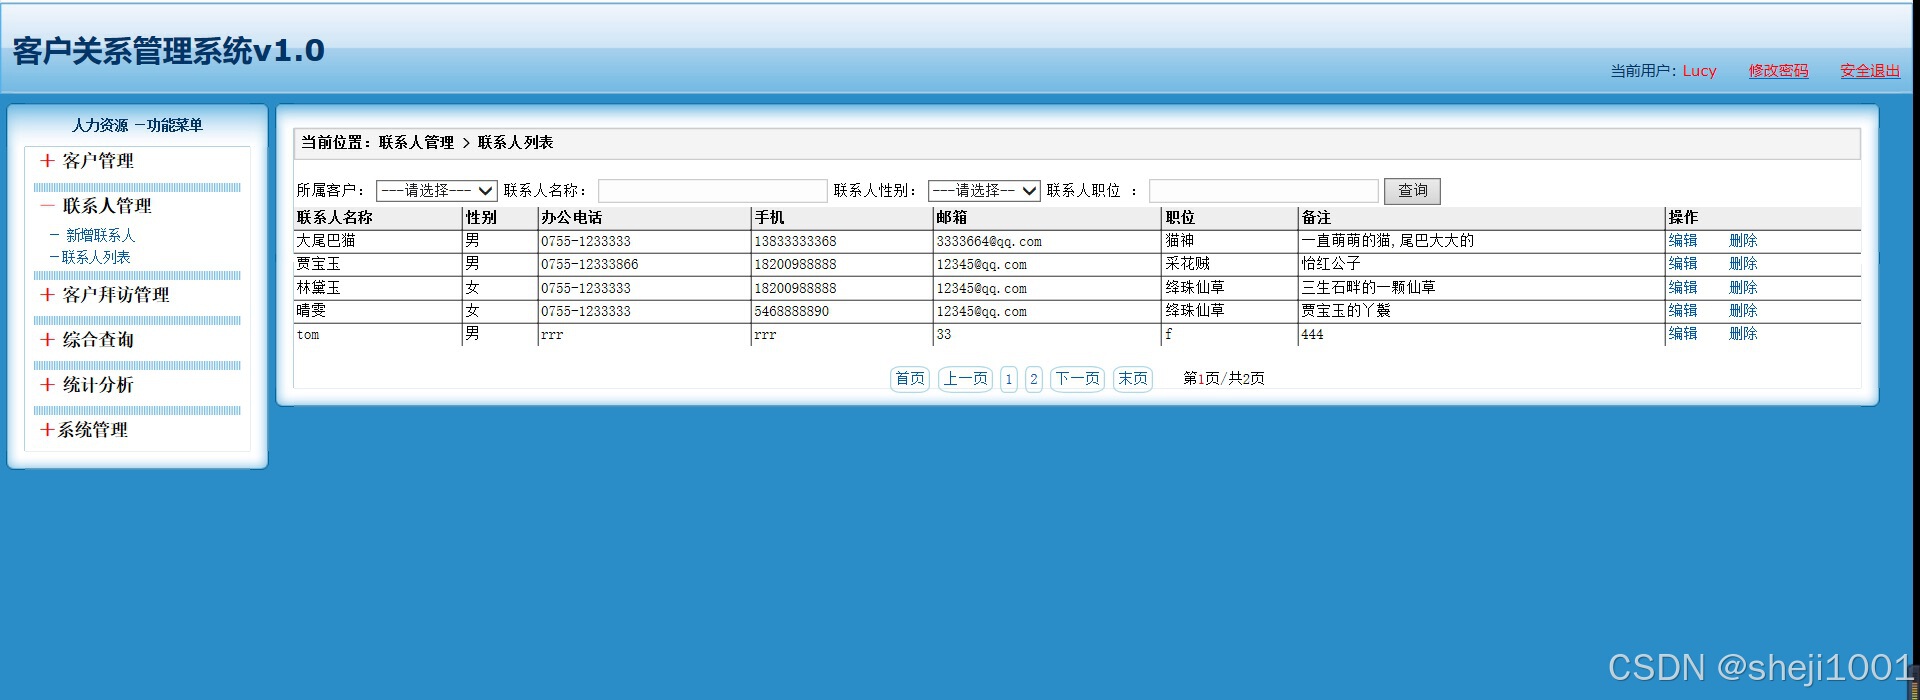Click the 办公电话 column header
The image size is (1920, 700).
(571, 218)
